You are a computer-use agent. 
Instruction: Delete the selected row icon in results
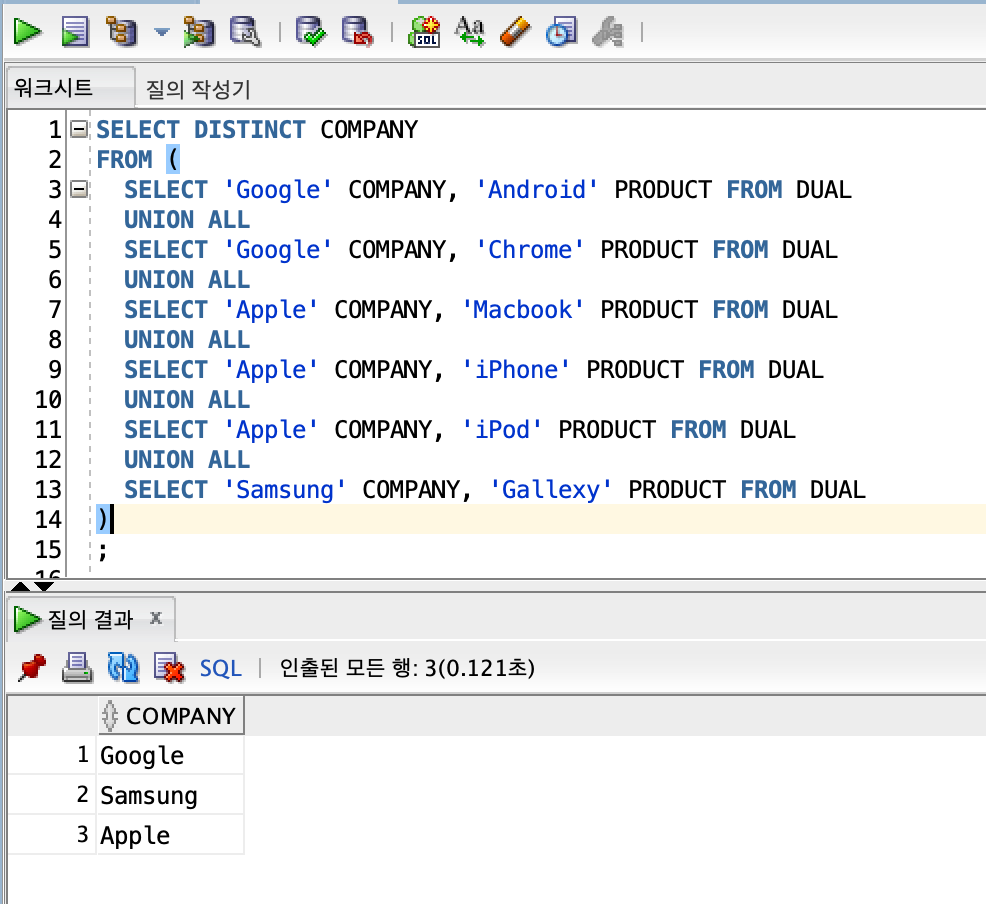[x=169, y=668]
